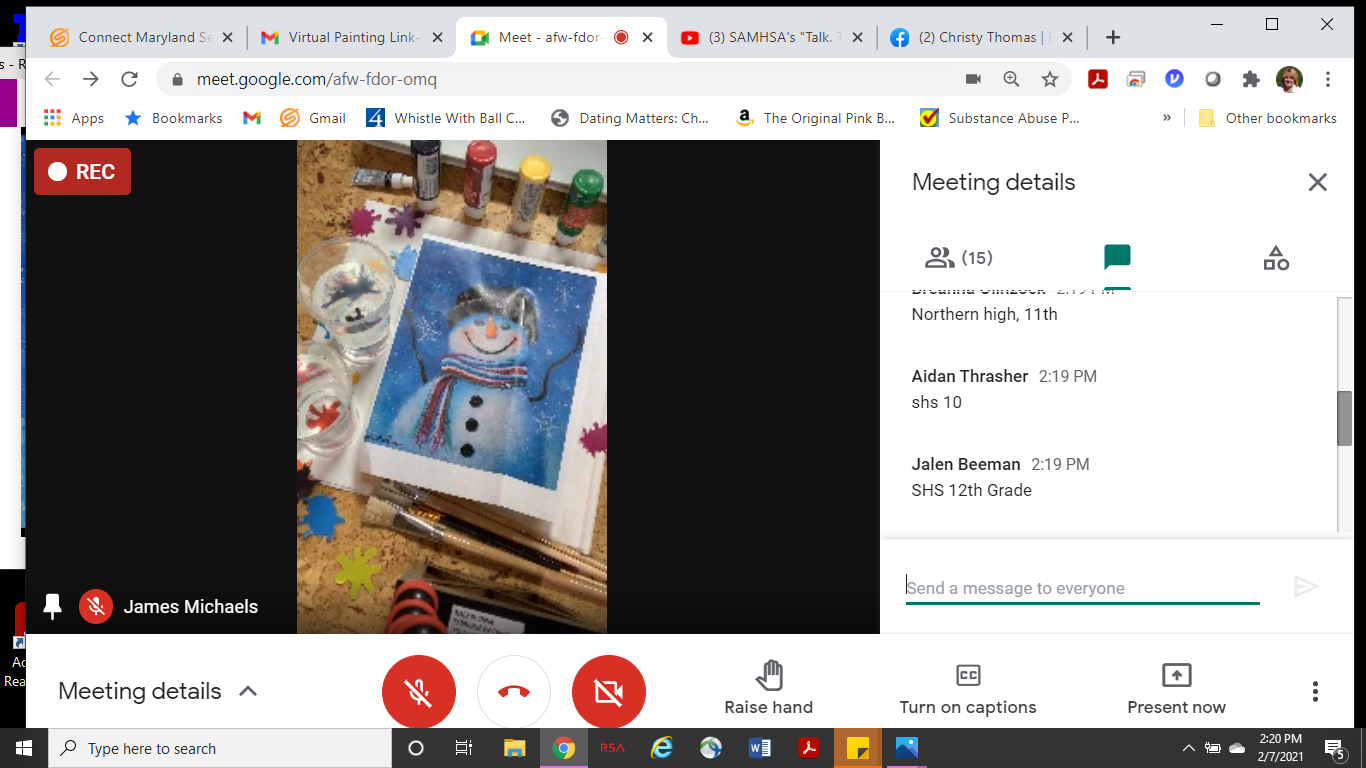The height and width of the screenshot is (768, 1366).
Task: Raise hand in the meeting
Action: tap(768, 689)
